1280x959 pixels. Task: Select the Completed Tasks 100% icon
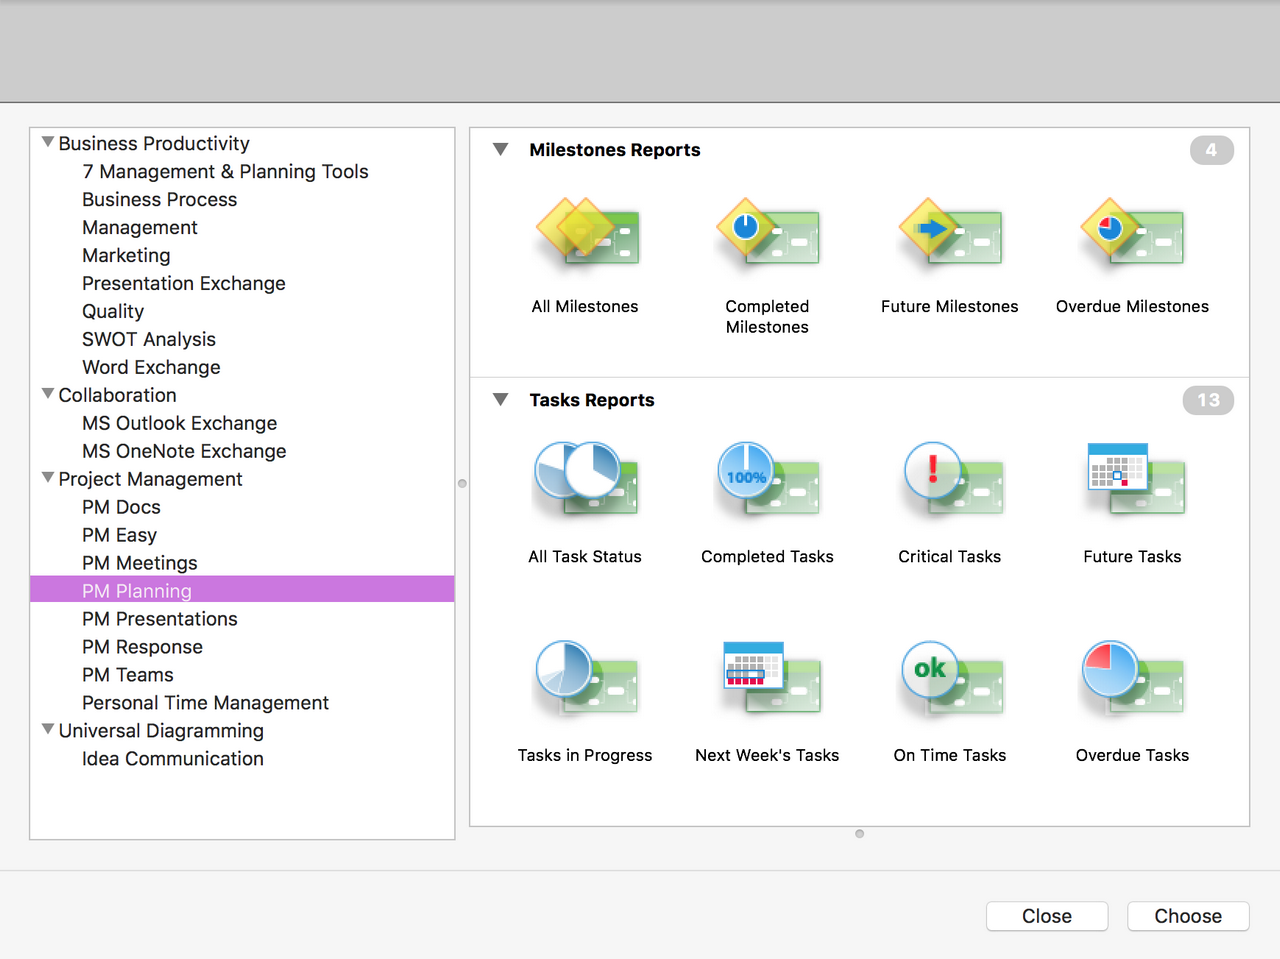(x=768, y=482)
